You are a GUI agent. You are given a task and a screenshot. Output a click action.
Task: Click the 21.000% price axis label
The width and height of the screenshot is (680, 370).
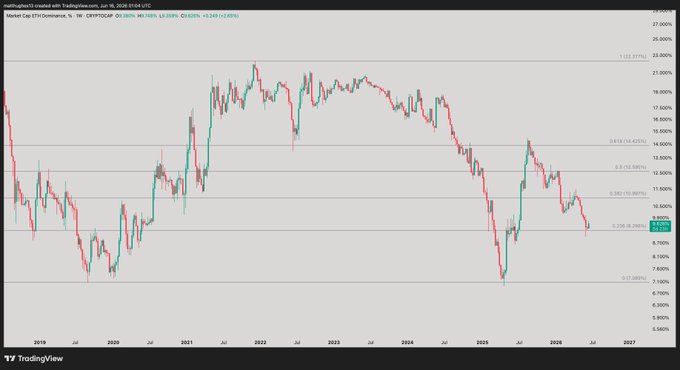(x=662, y=73)
